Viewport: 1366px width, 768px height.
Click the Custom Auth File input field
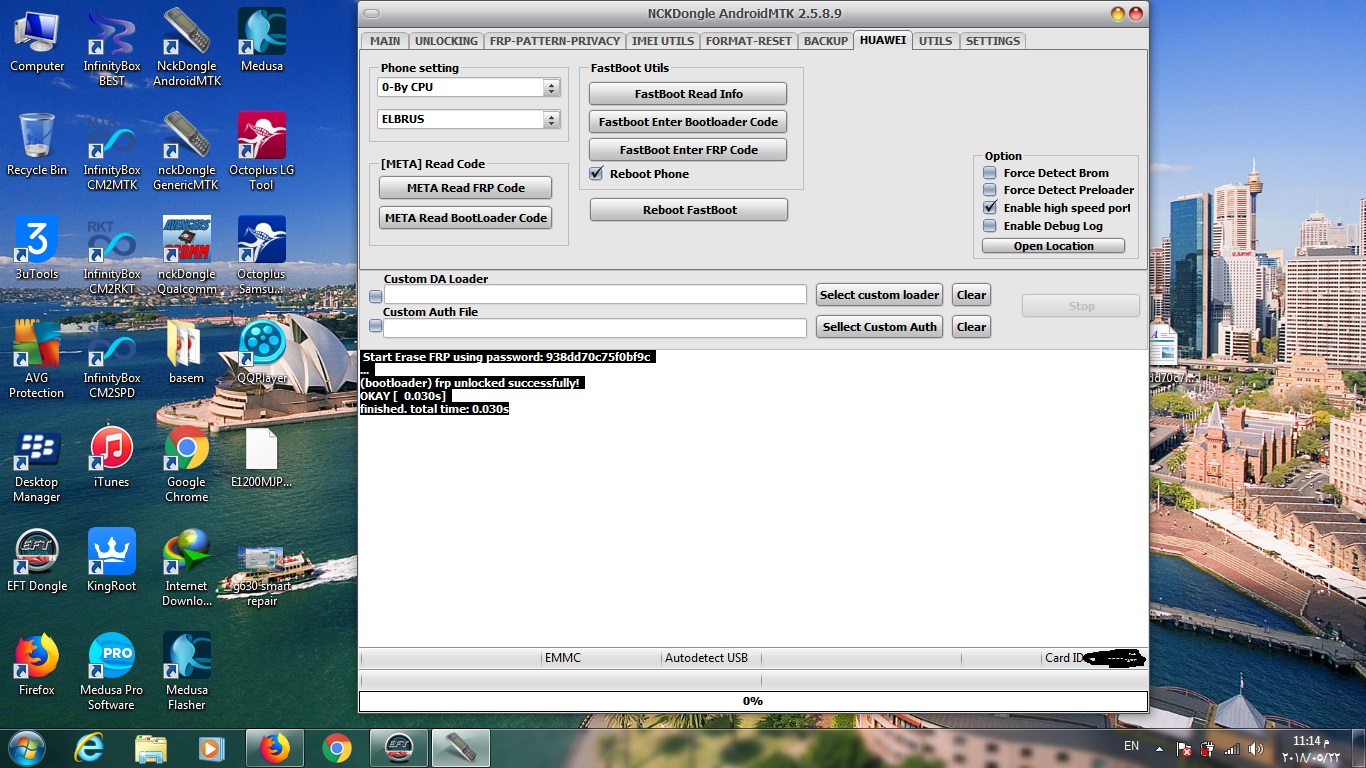[x=595, y=328]
